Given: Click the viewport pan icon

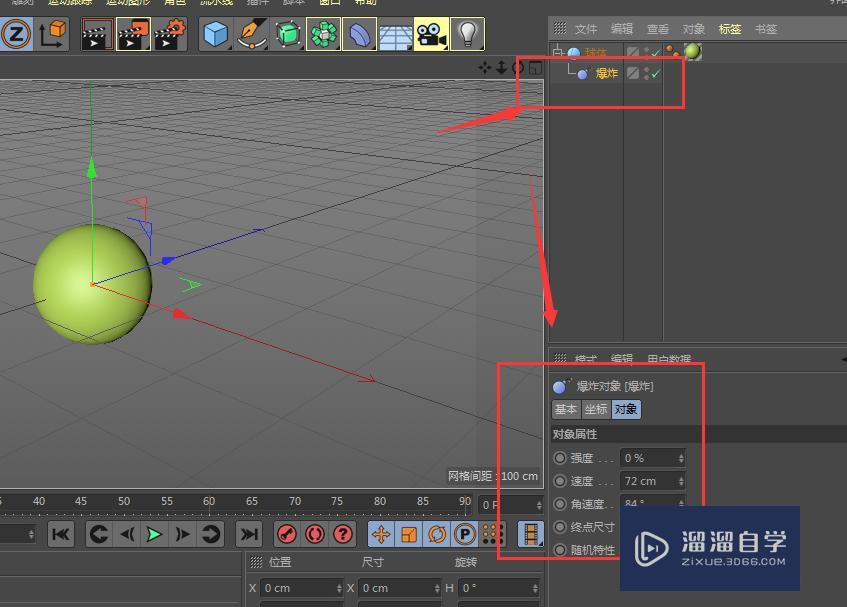Looking at the screenshot, I should (x=485, y=68).
